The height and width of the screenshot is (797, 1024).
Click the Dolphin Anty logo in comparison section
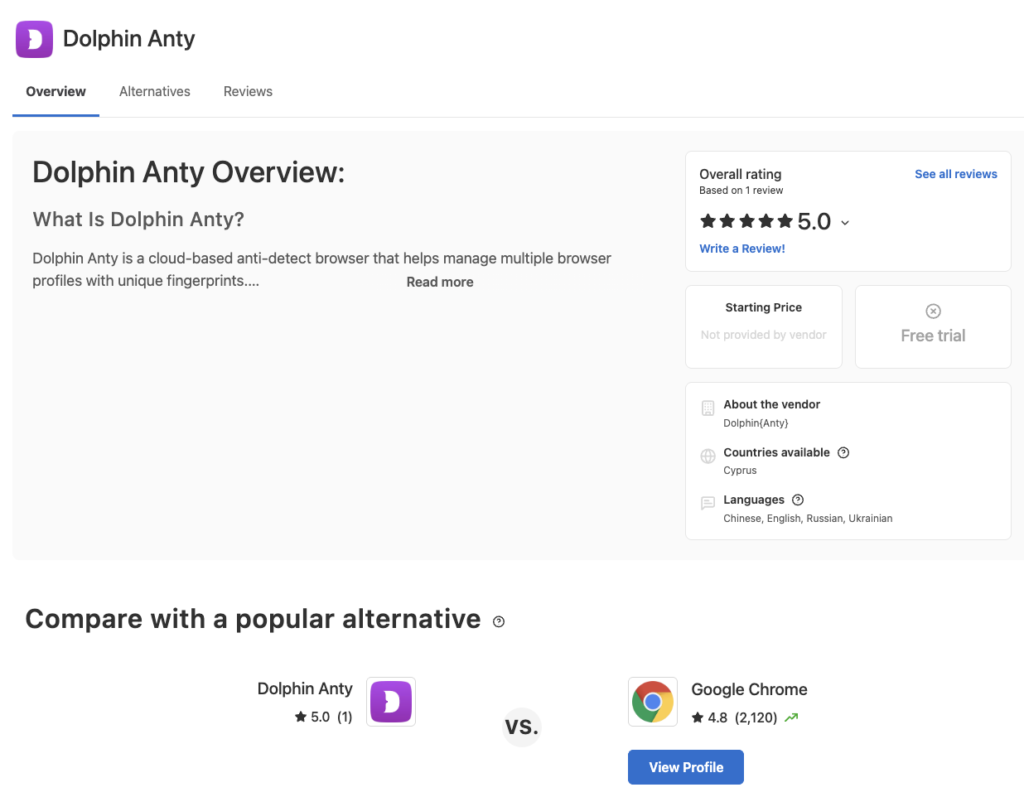coord(391,702)
